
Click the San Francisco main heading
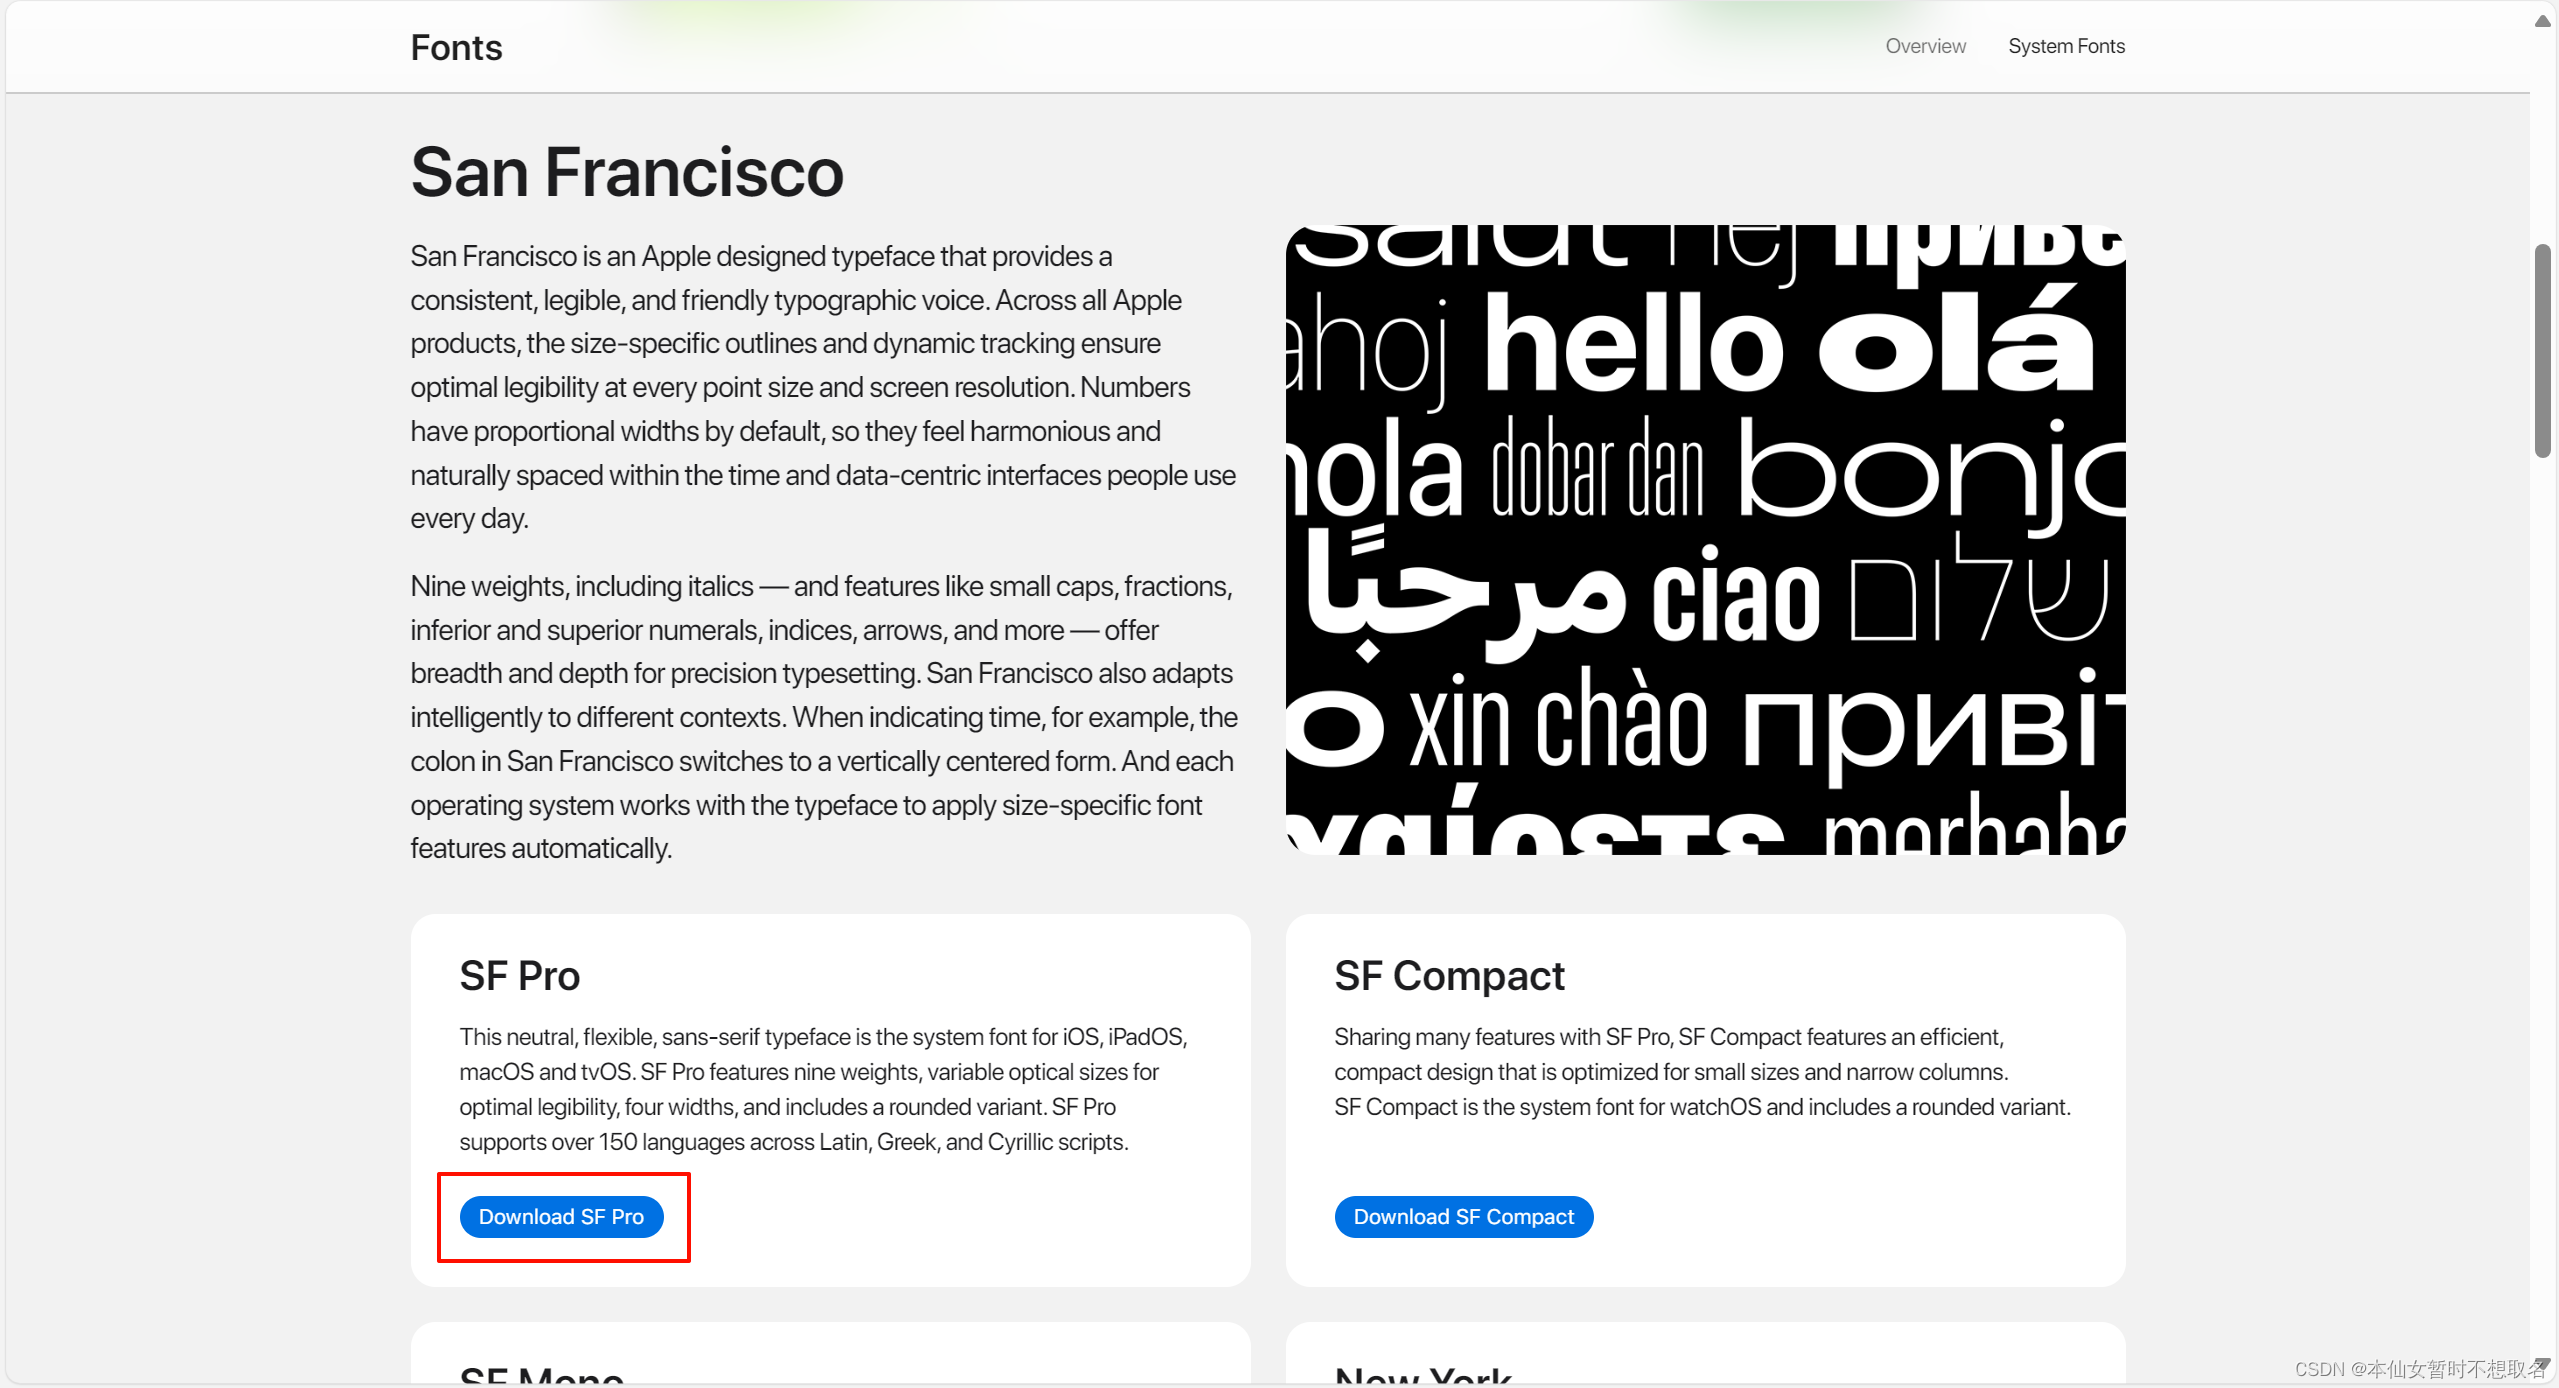[x=627, y=172]
